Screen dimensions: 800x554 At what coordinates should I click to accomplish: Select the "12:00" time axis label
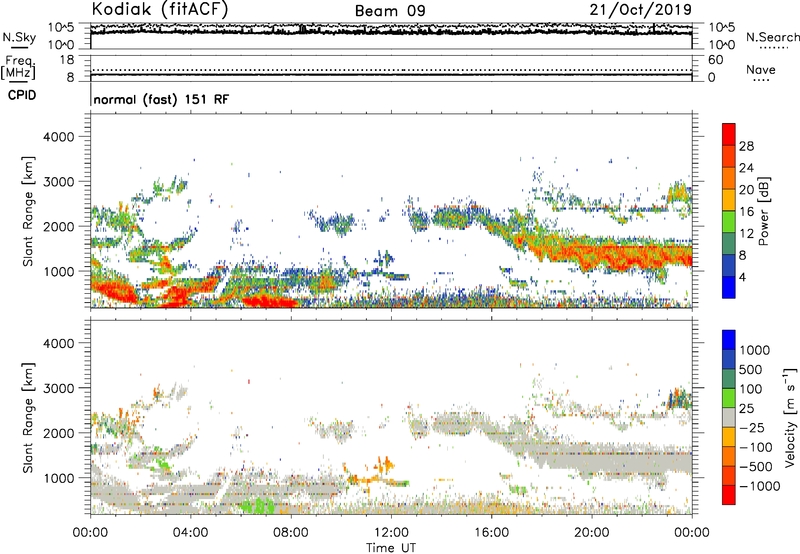tap(391, 533)
